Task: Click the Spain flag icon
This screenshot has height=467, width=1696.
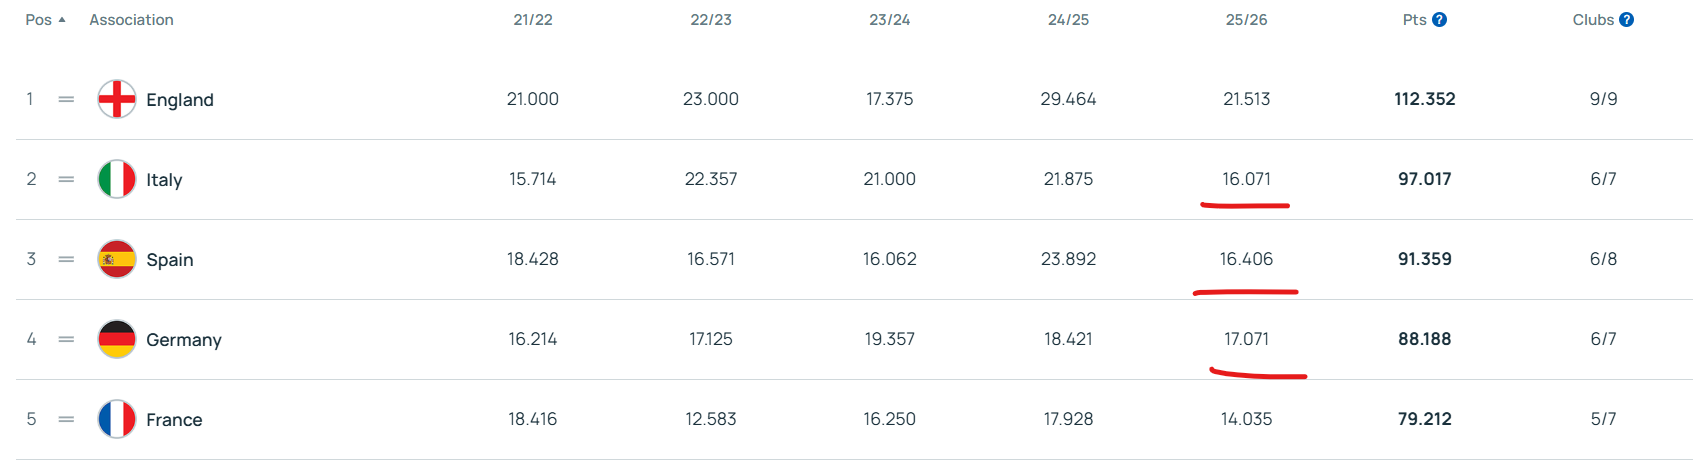Action: tap(117, 259)
